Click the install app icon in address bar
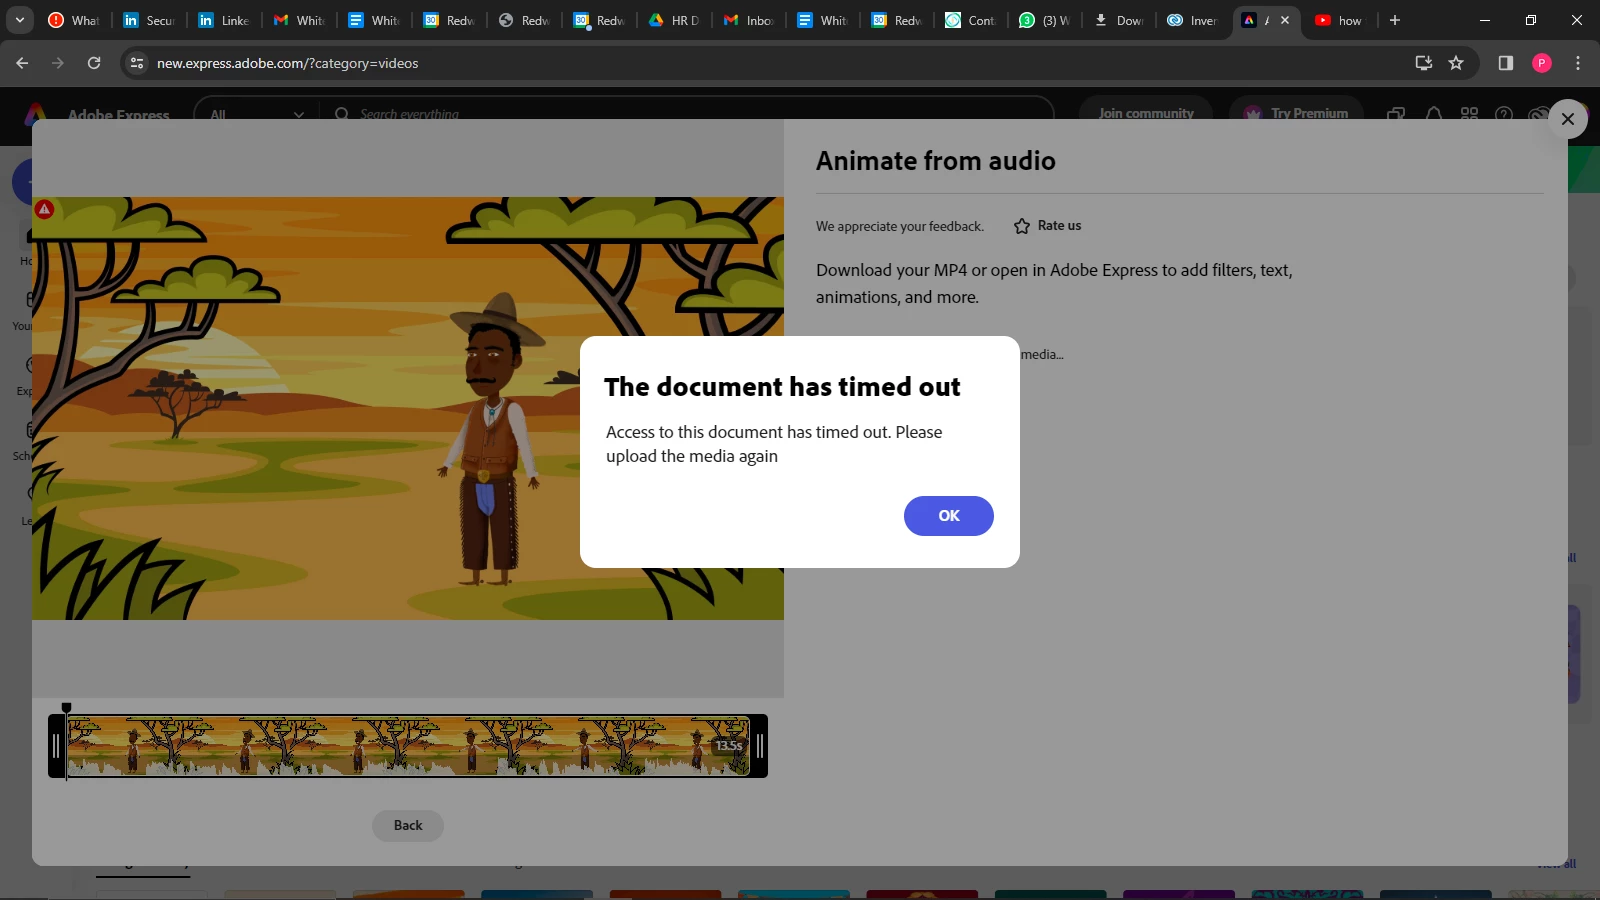Viewport: 1600px width, 900px height. click(1424, 63)
